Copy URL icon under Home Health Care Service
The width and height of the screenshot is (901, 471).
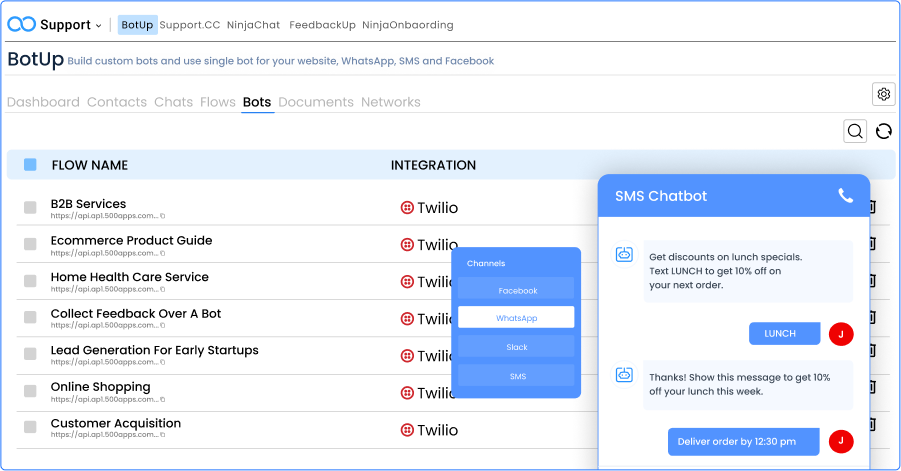[x=163, y=289]
